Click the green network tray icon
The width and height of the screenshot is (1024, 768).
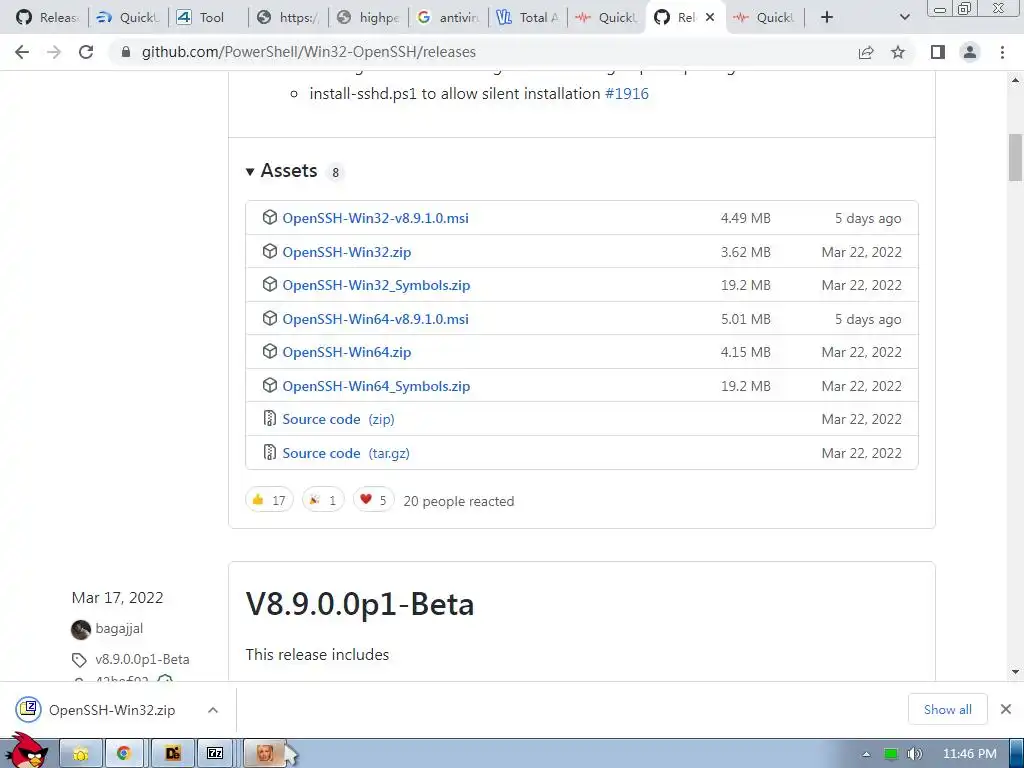[x=891, y=754]
